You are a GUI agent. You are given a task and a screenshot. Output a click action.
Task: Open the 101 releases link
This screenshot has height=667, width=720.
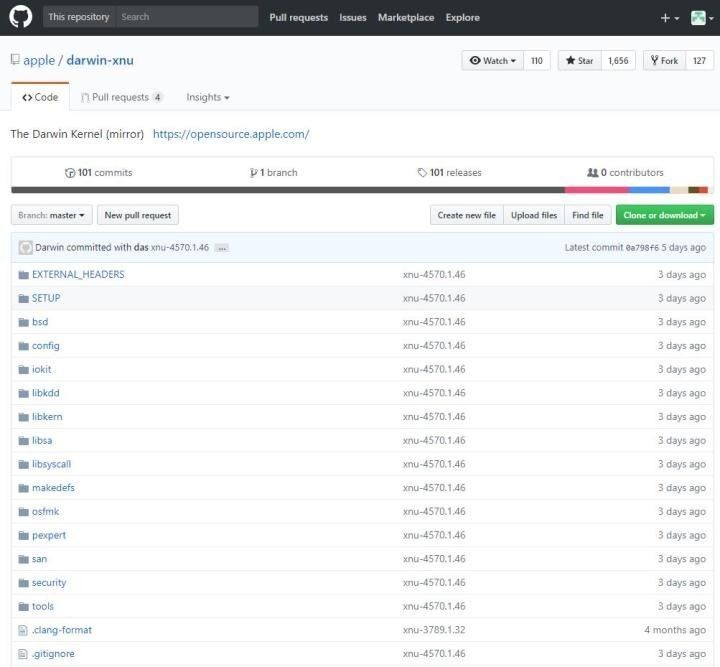[450, 173]
